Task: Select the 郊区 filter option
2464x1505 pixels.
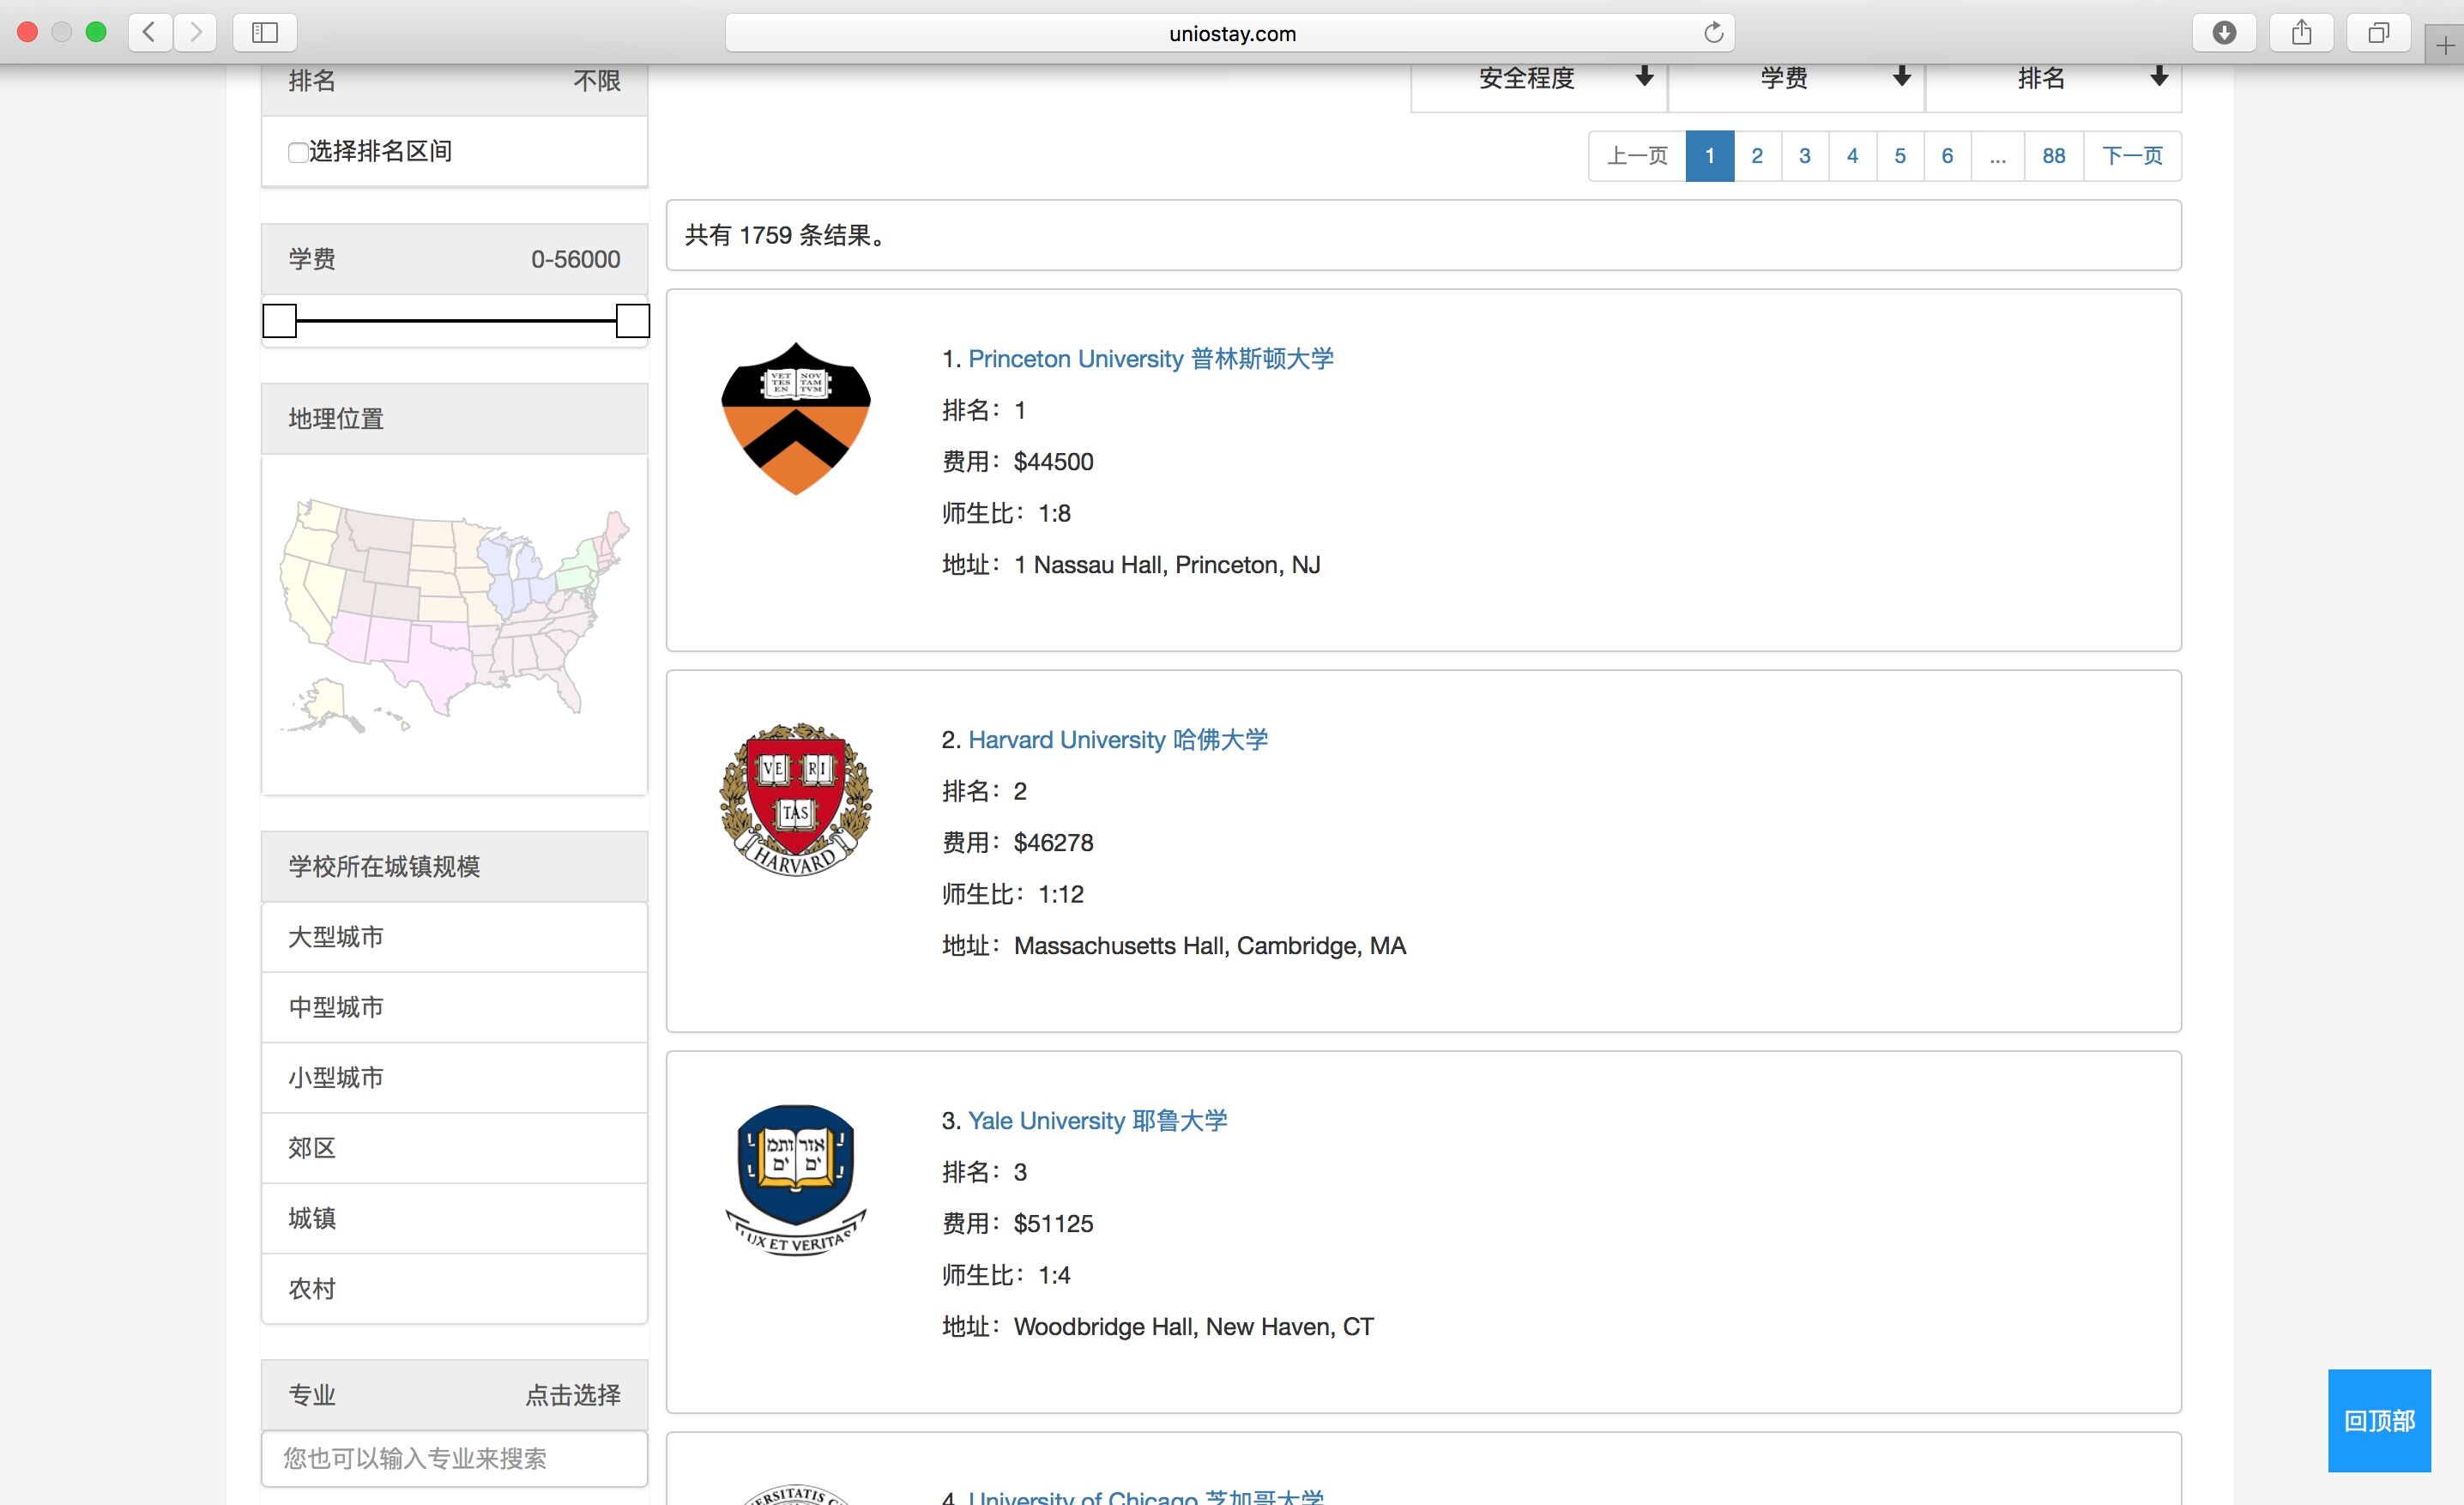Action: point(455,1148)
